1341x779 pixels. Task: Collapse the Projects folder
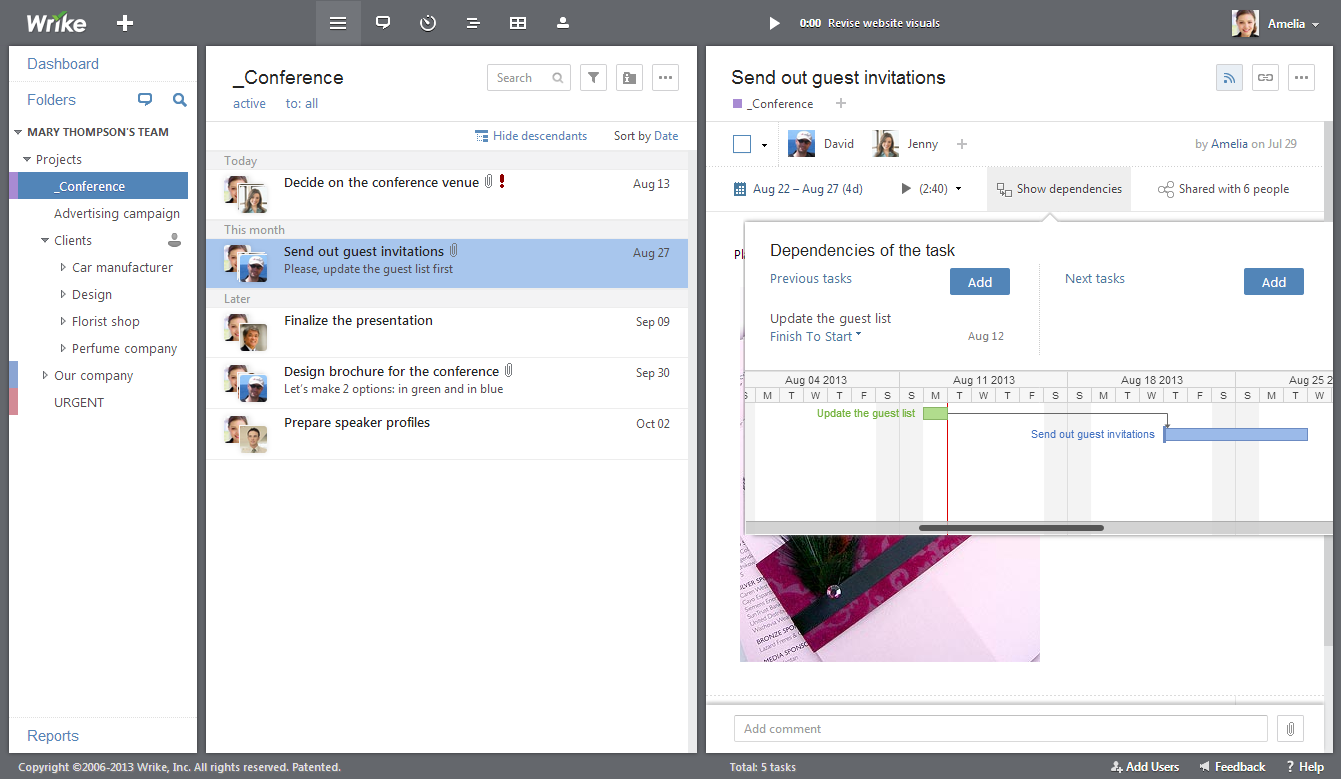pos(27,160)
